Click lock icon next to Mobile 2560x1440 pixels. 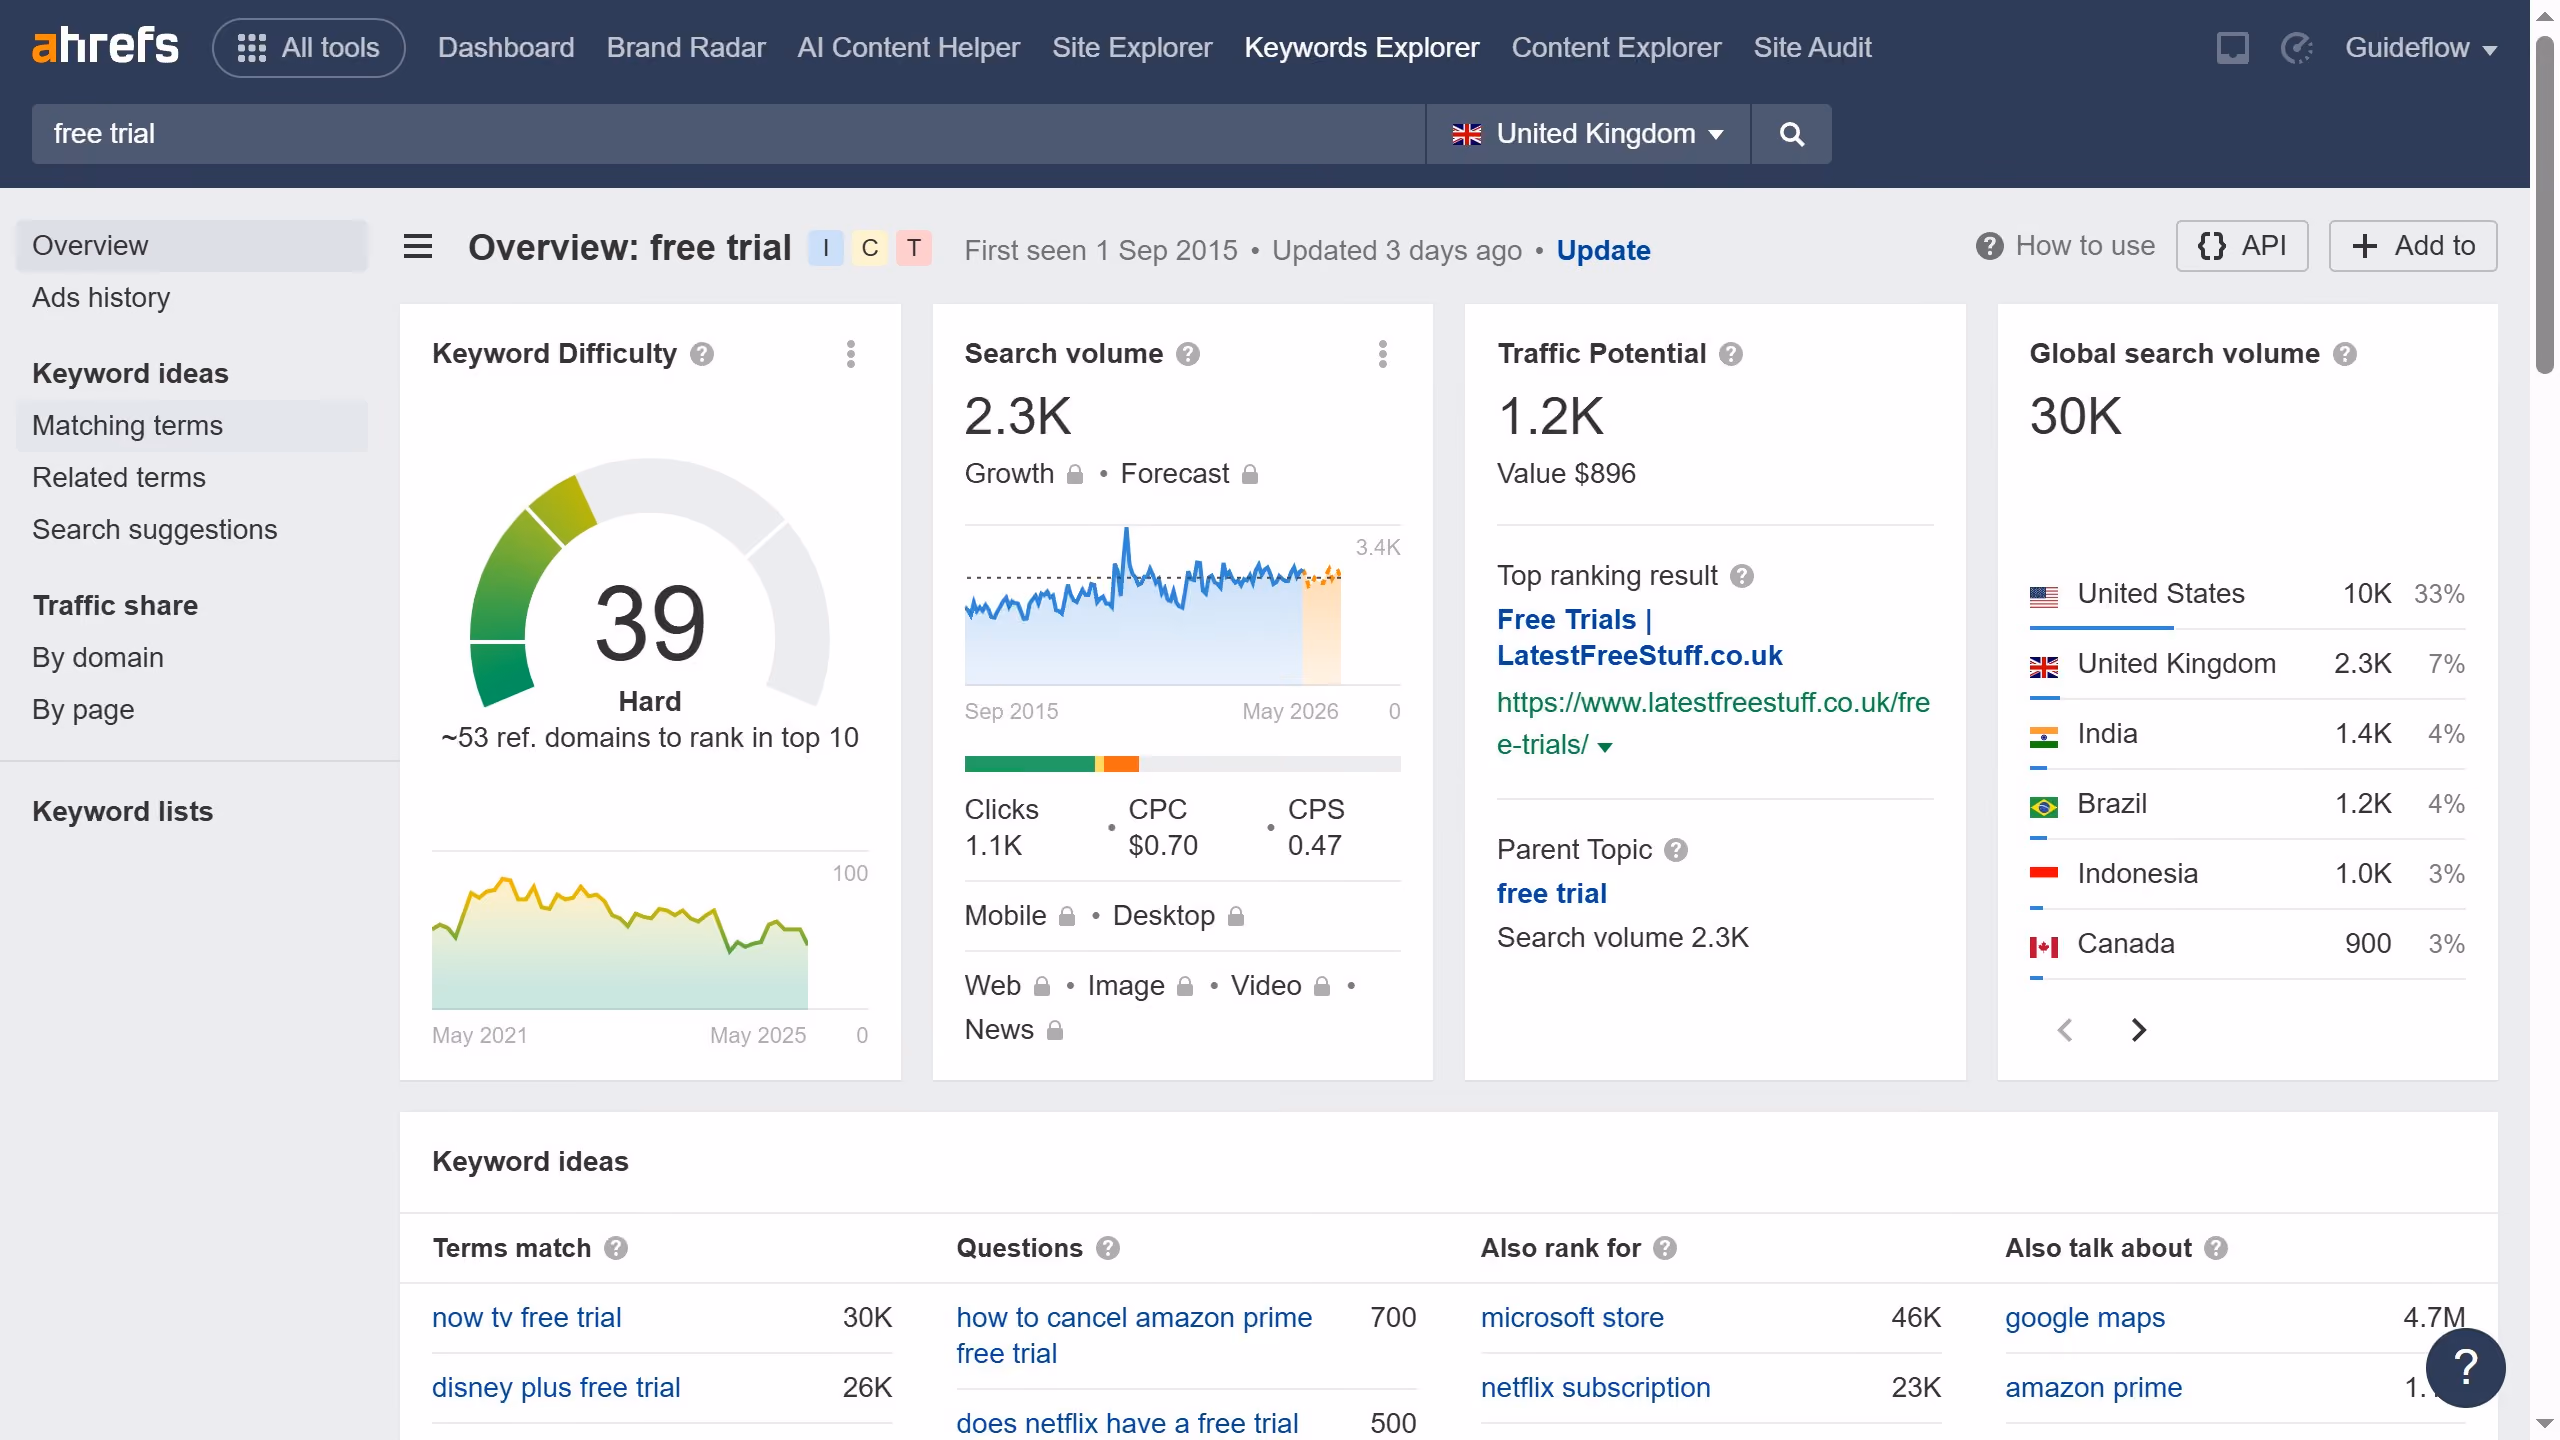tap(1067, 916)
